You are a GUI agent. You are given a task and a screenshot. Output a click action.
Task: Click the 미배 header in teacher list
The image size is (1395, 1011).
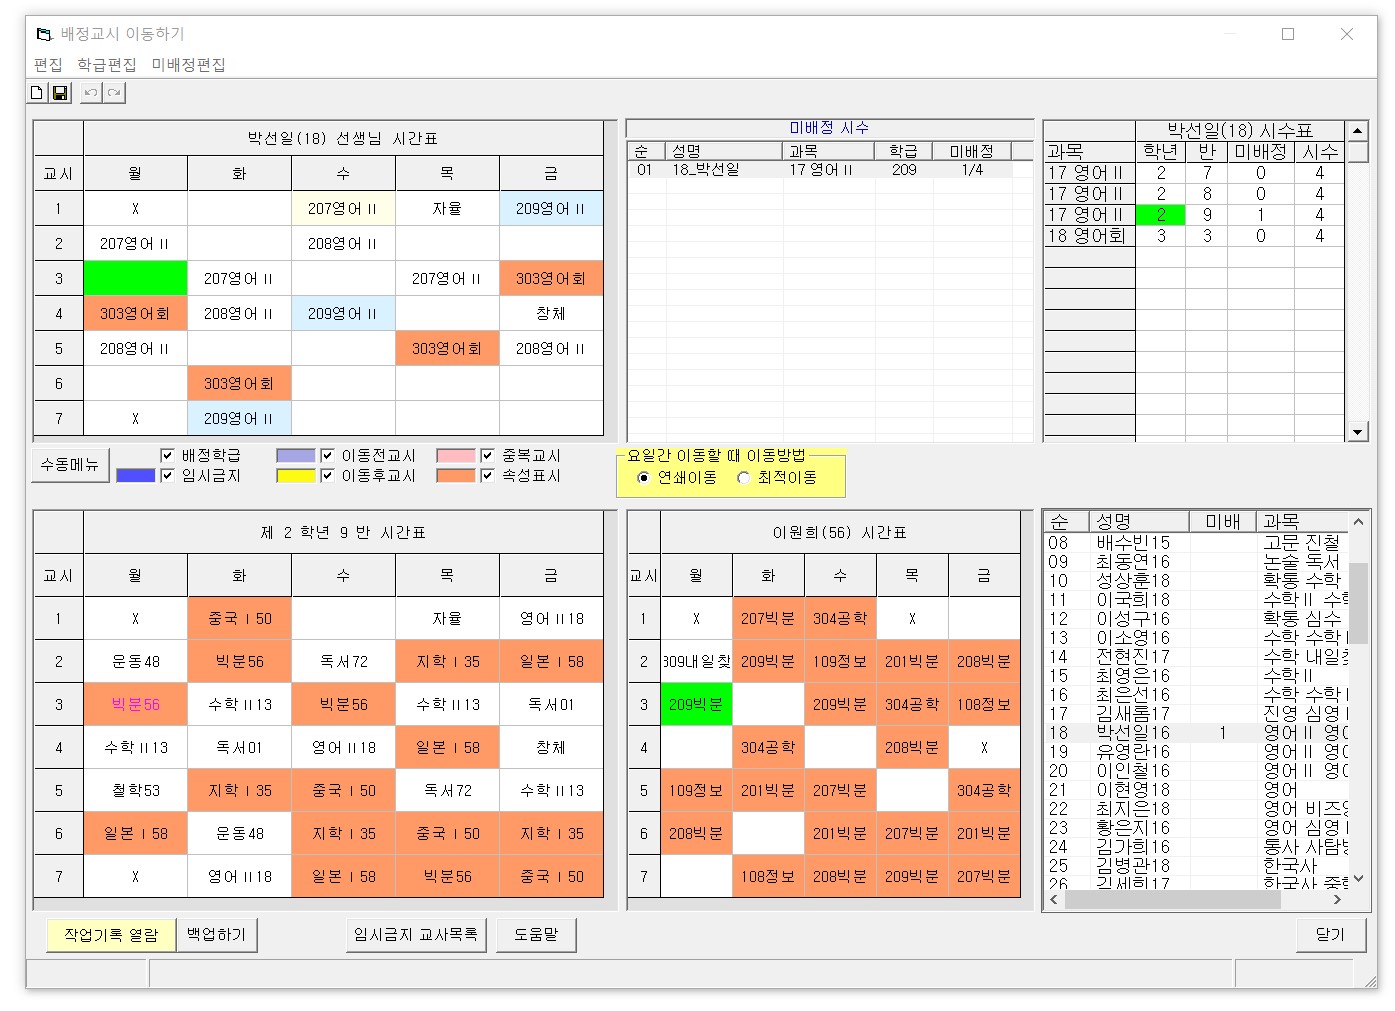(x=1222, y=521)
